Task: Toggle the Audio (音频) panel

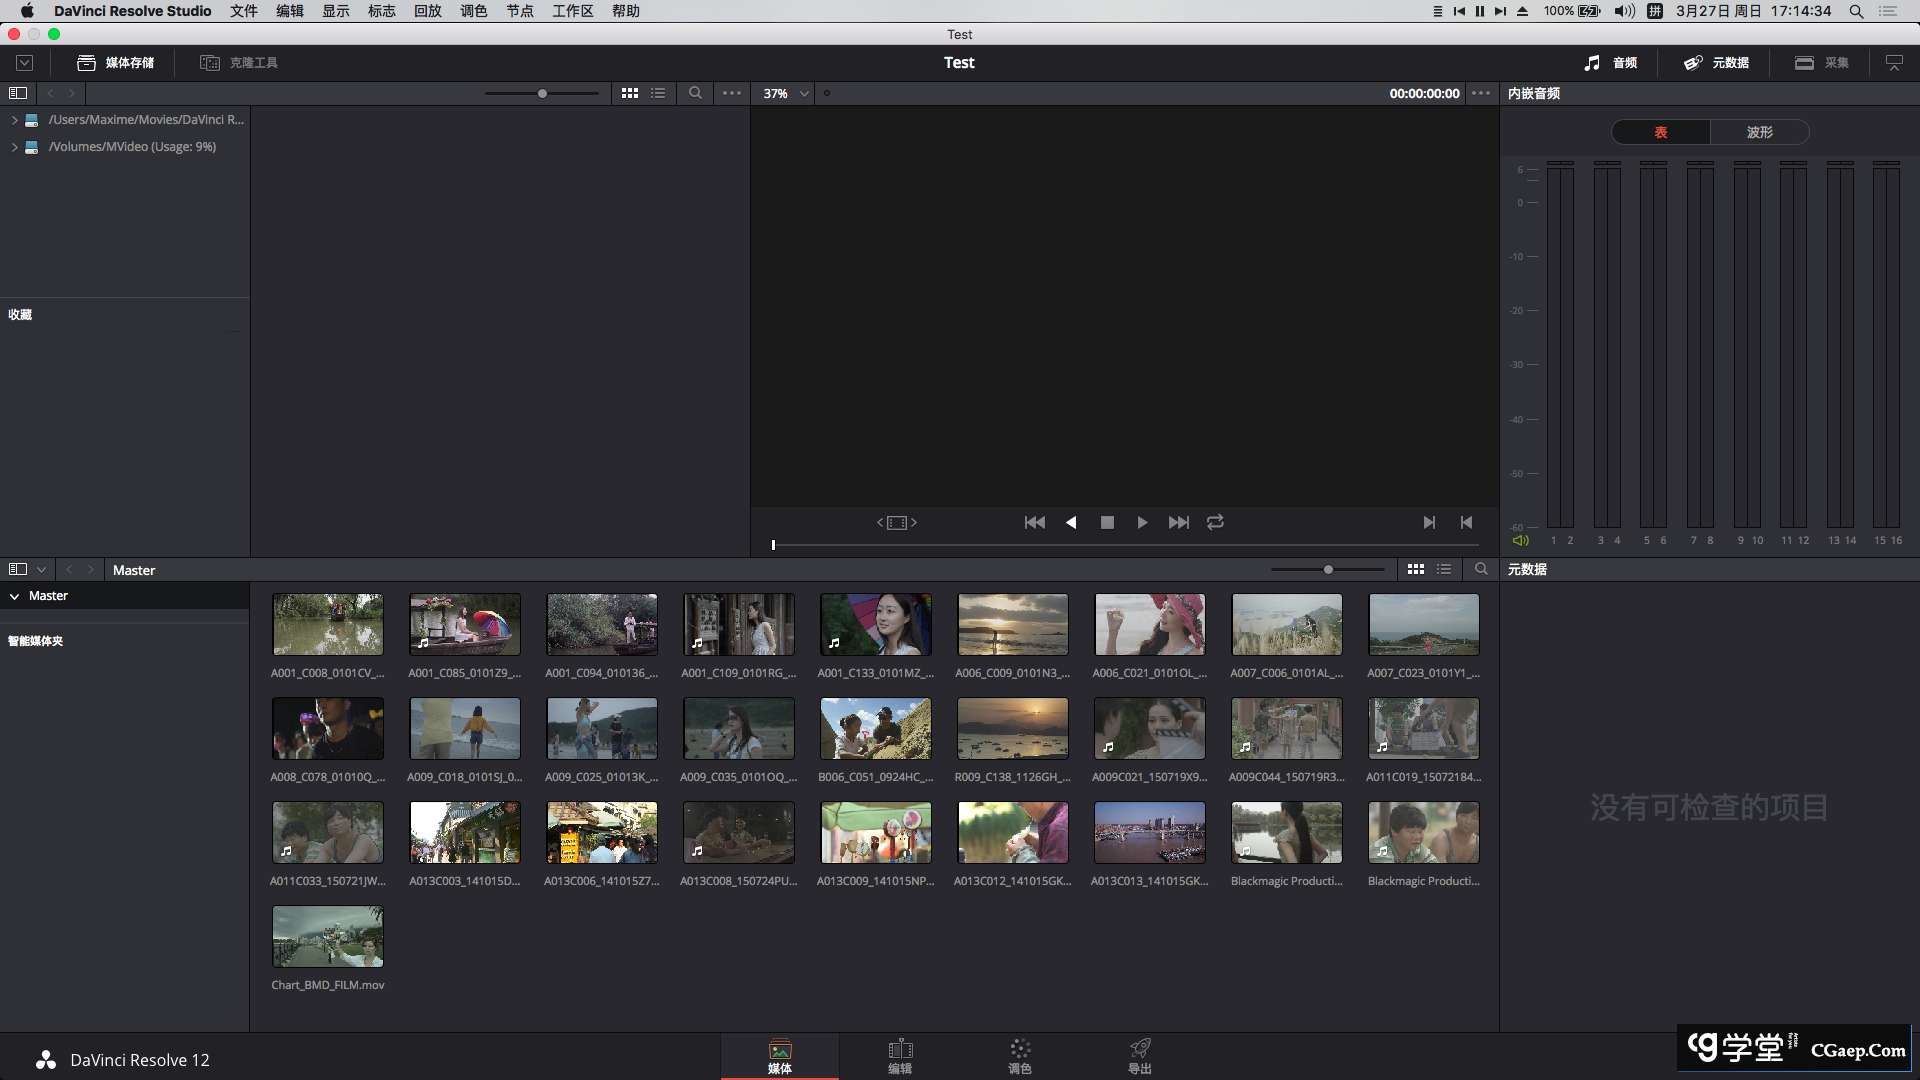Action: (1611, 63)
